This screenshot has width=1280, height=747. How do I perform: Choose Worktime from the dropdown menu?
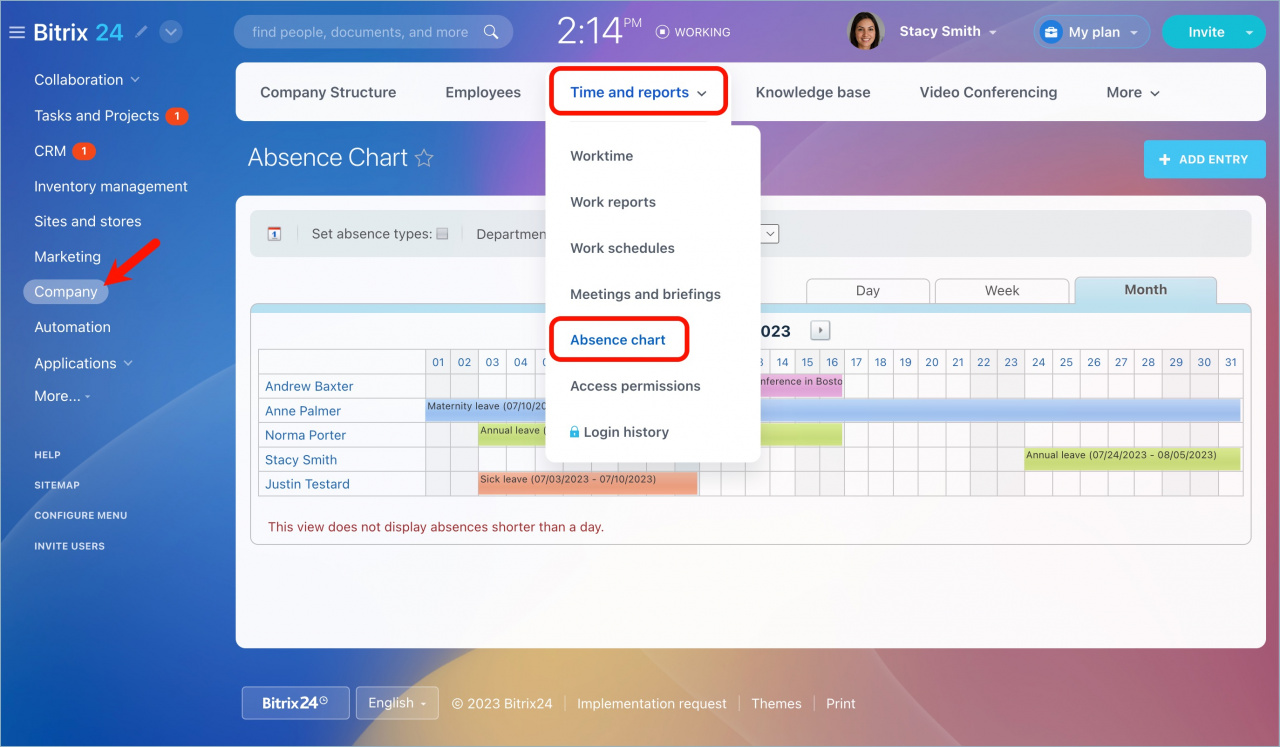tap(601, 156)
